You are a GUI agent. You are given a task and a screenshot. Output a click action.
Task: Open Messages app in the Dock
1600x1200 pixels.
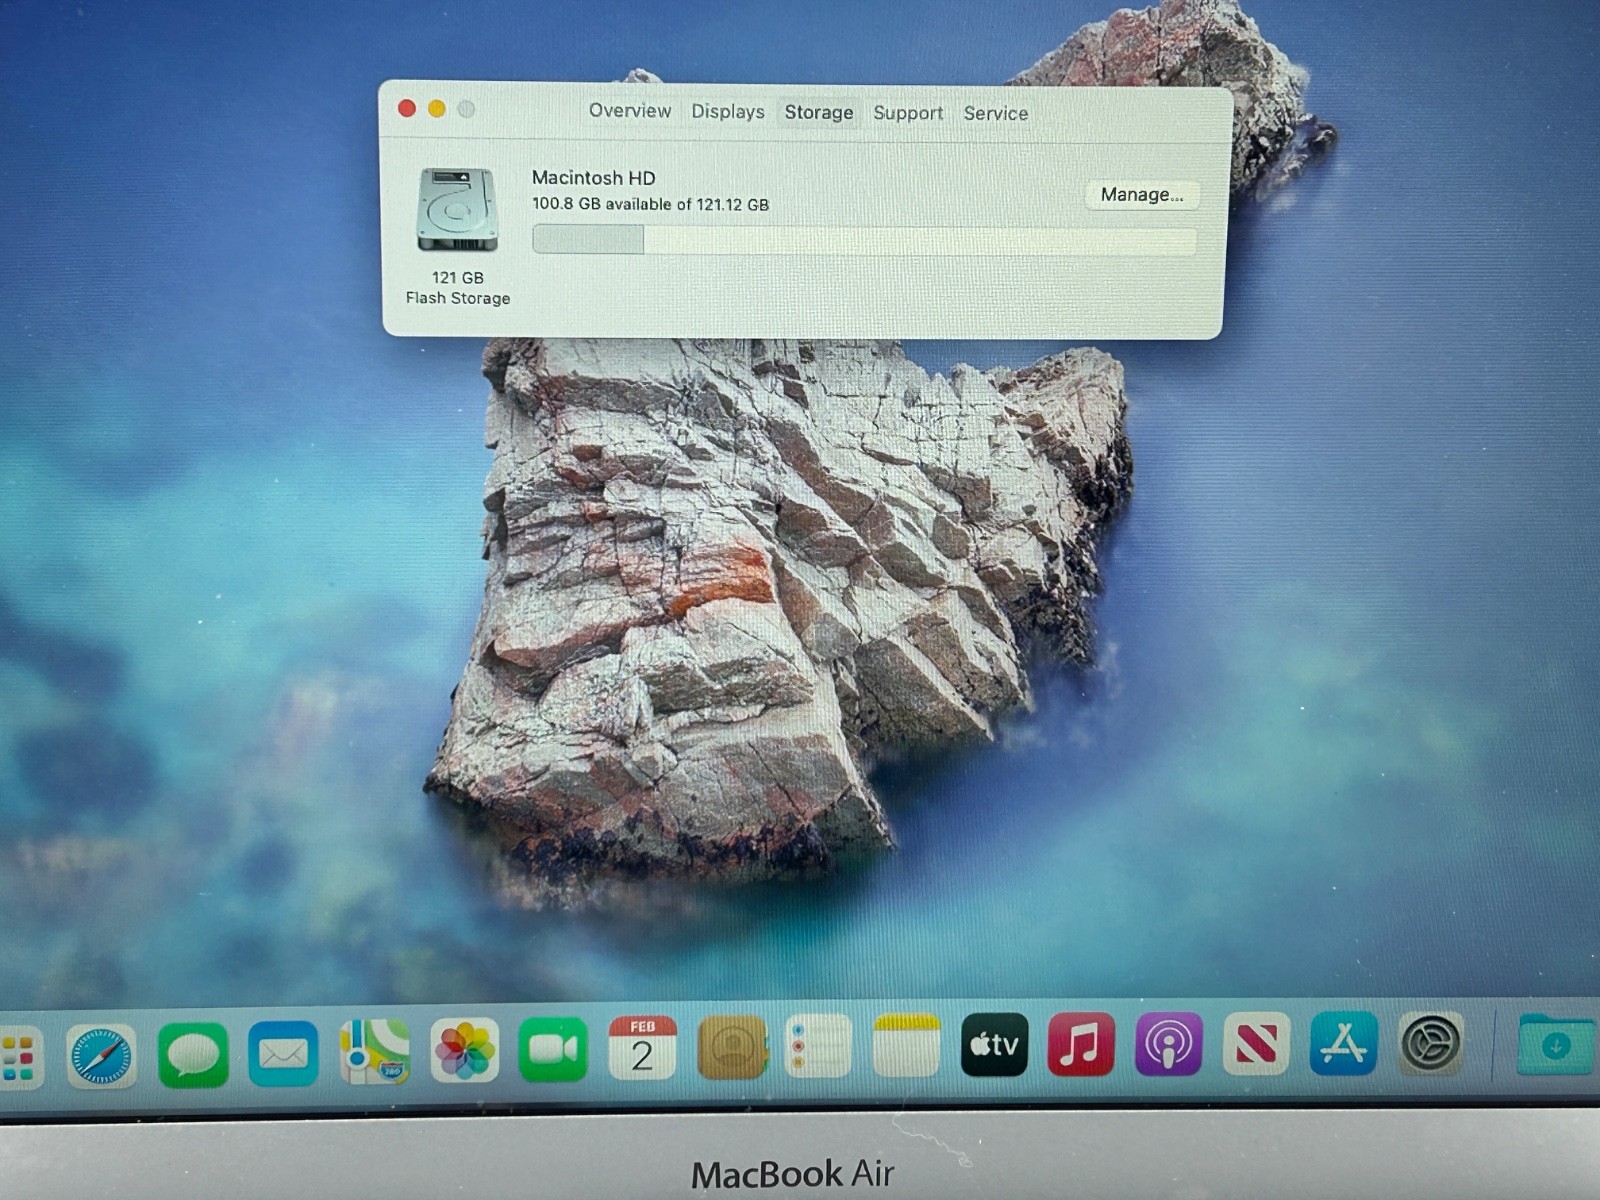pos(192,1054)
